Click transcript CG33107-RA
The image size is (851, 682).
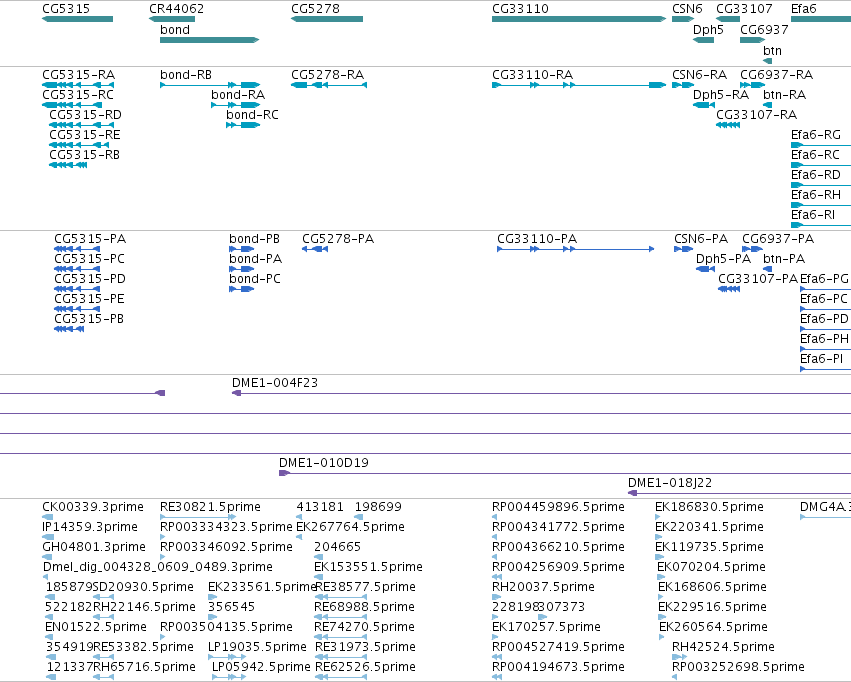coord(728,125)
